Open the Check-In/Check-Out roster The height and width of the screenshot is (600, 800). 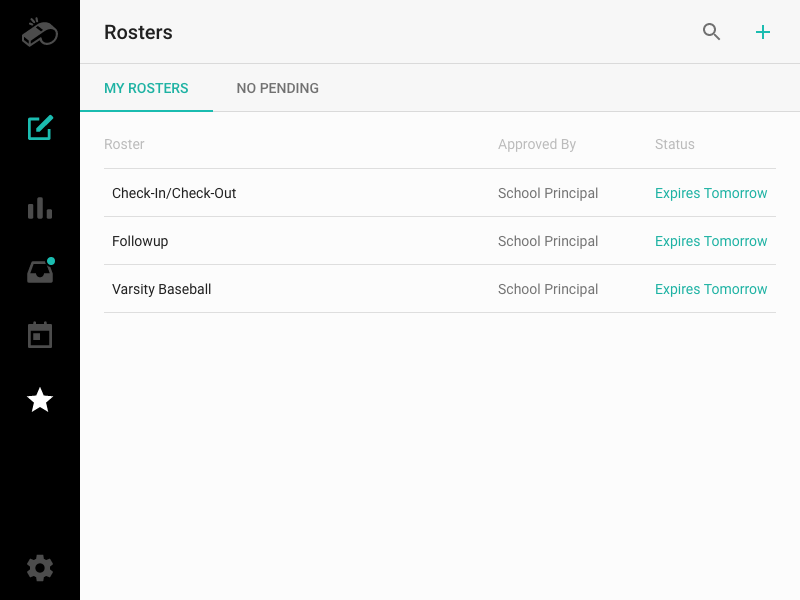174,193
